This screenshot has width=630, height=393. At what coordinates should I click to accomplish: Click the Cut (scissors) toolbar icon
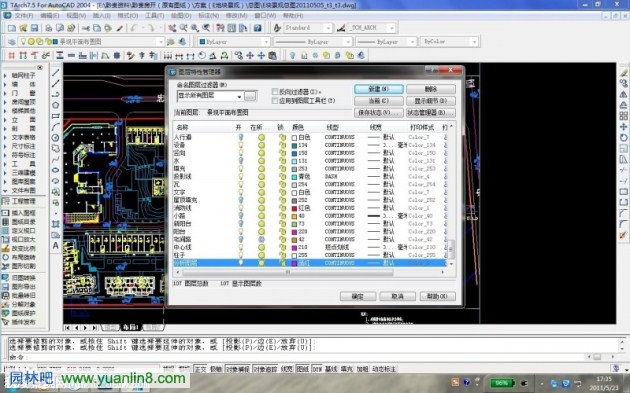pos(86,28)
